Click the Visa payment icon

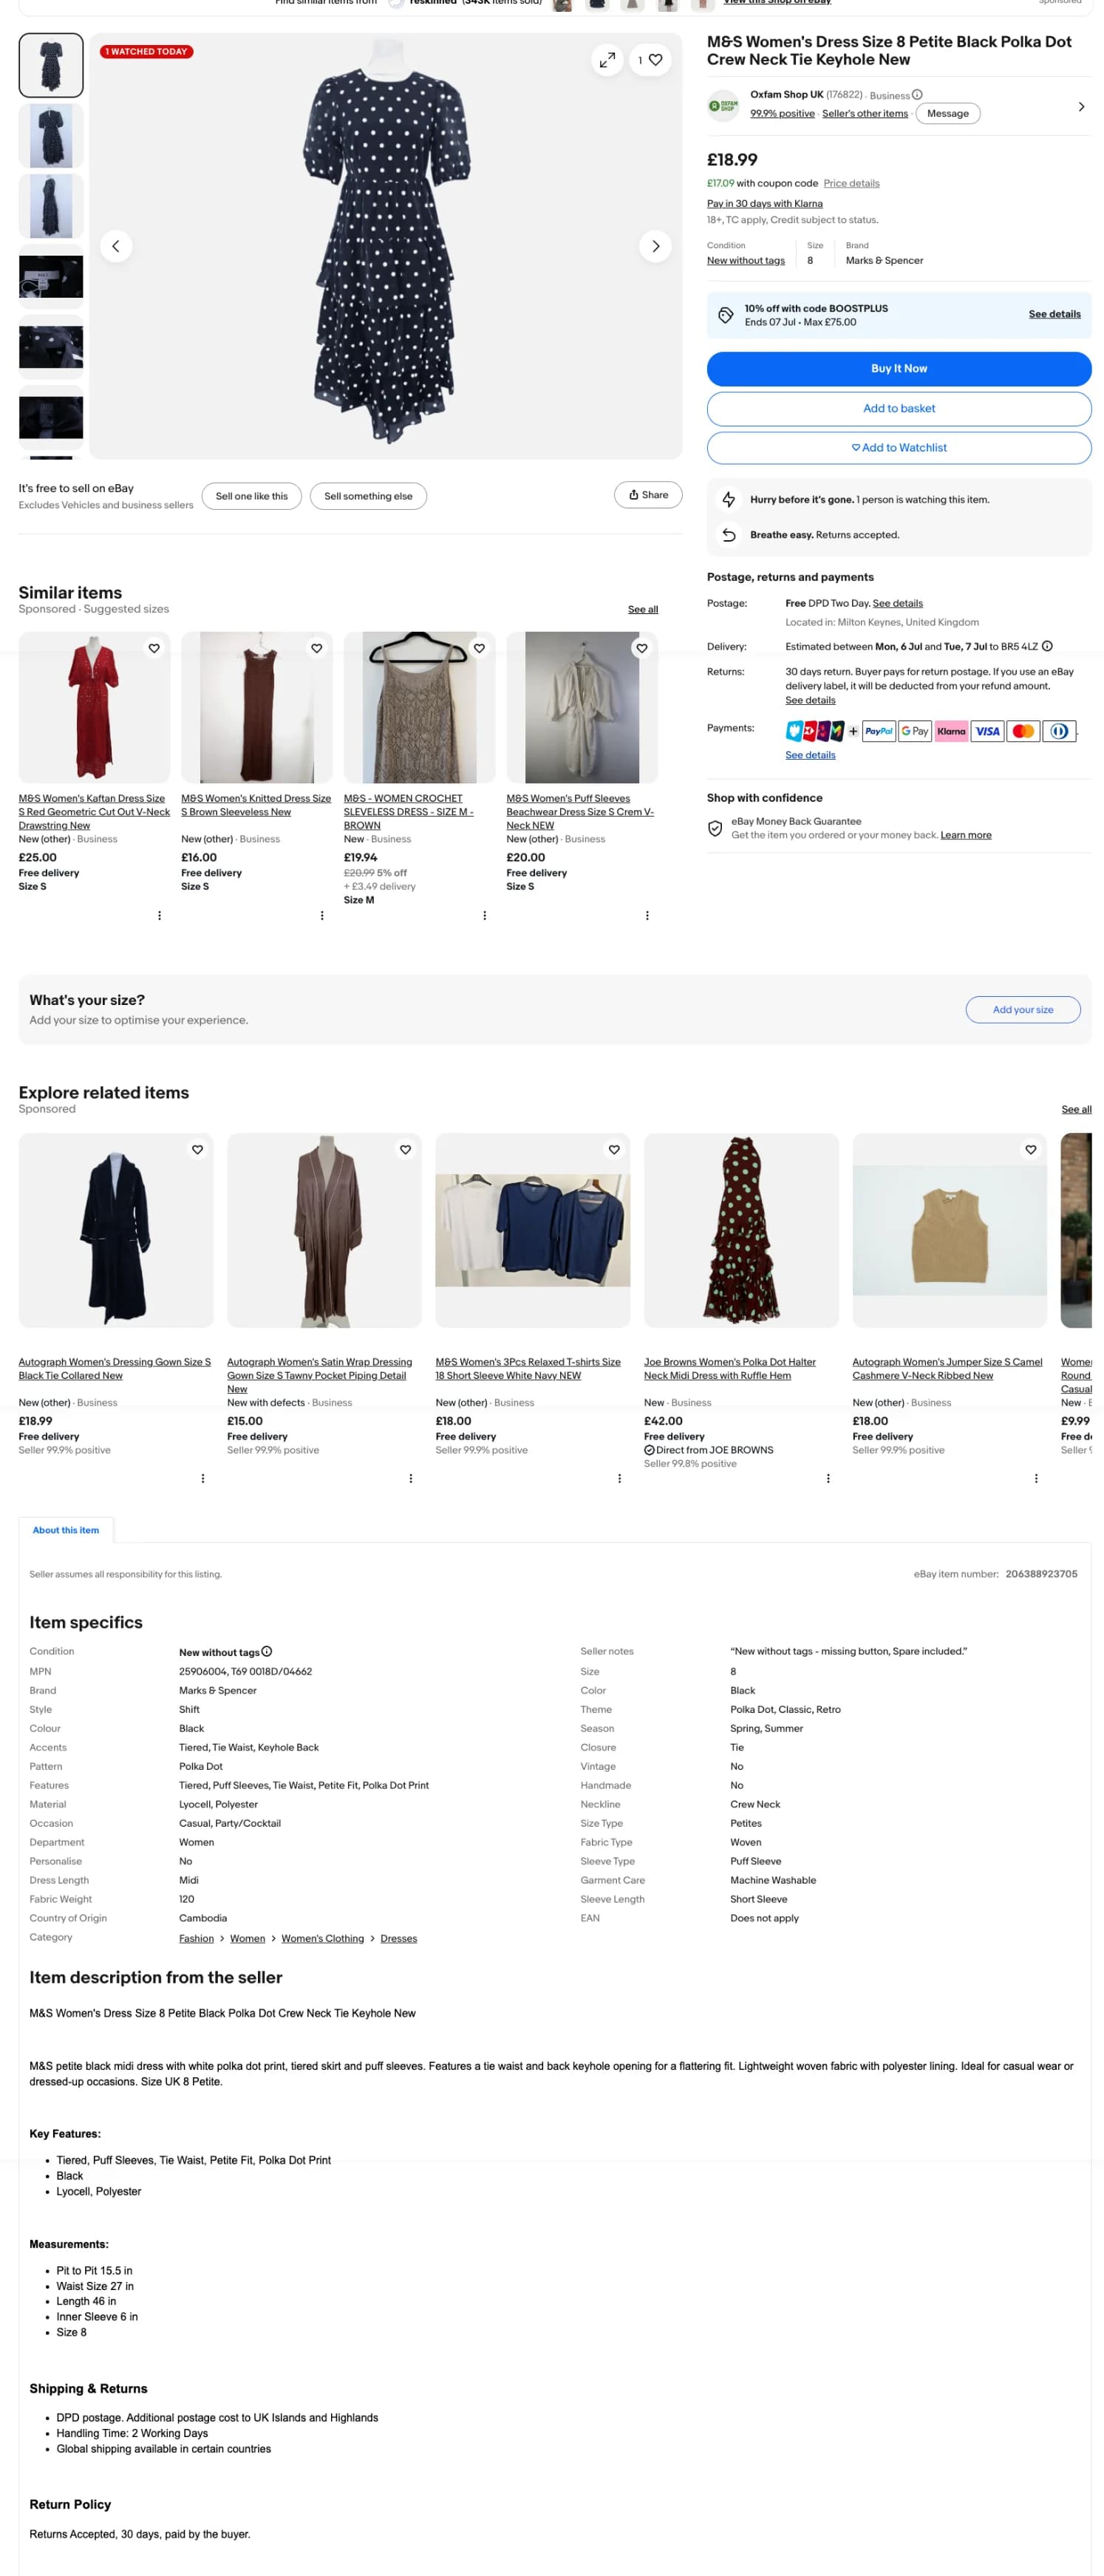(987, 731)
